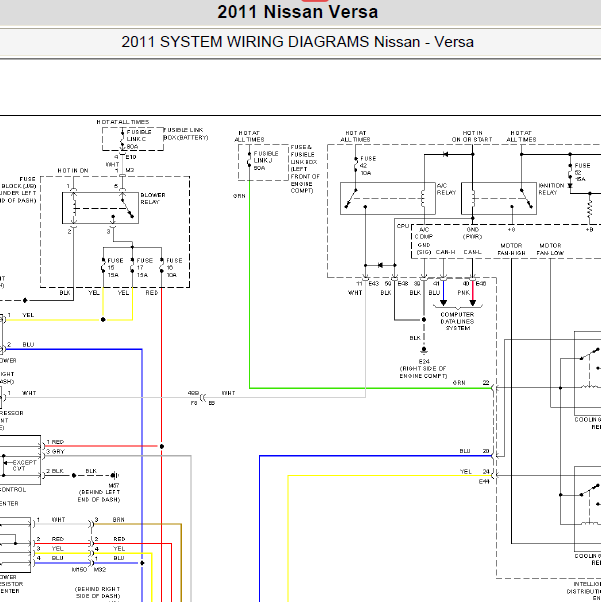The height and width of the screenshot is (602, 601).
Task: Click 'FUSE & FUSIBLE LINK BOX' location text
Action: (x=305, y=169)
